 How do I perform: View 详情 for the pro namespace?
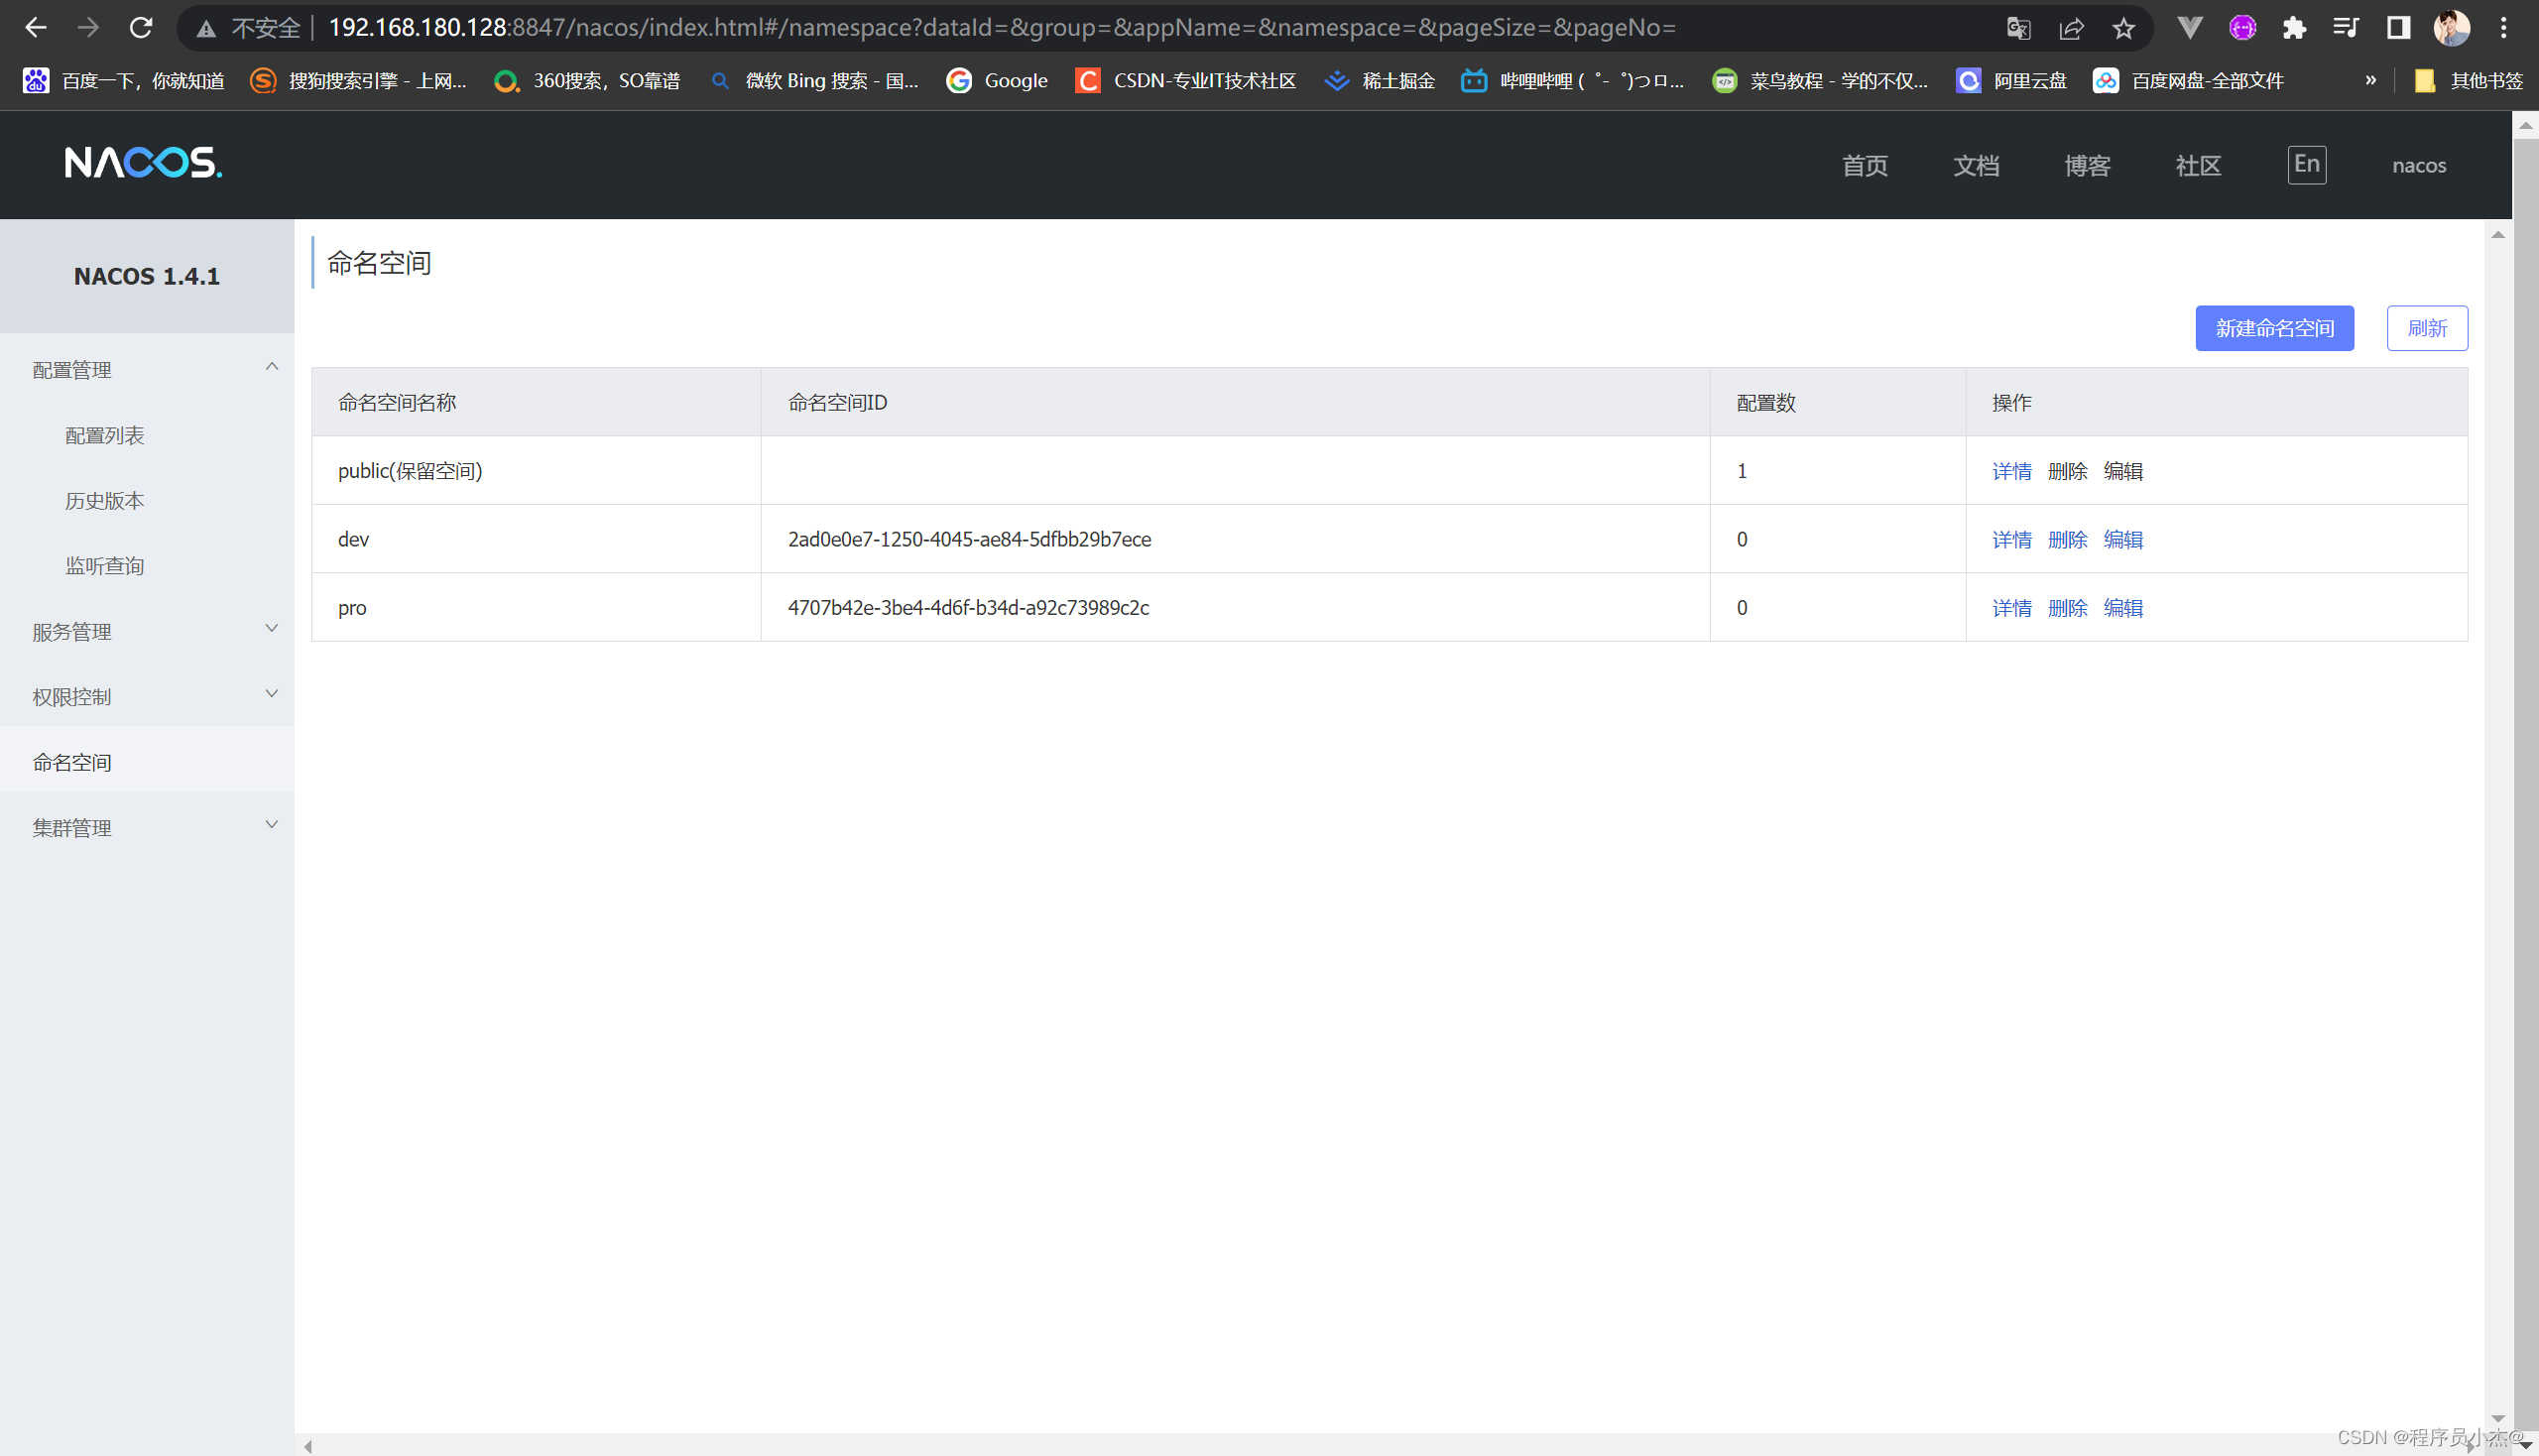click(x=2011, y=608)
